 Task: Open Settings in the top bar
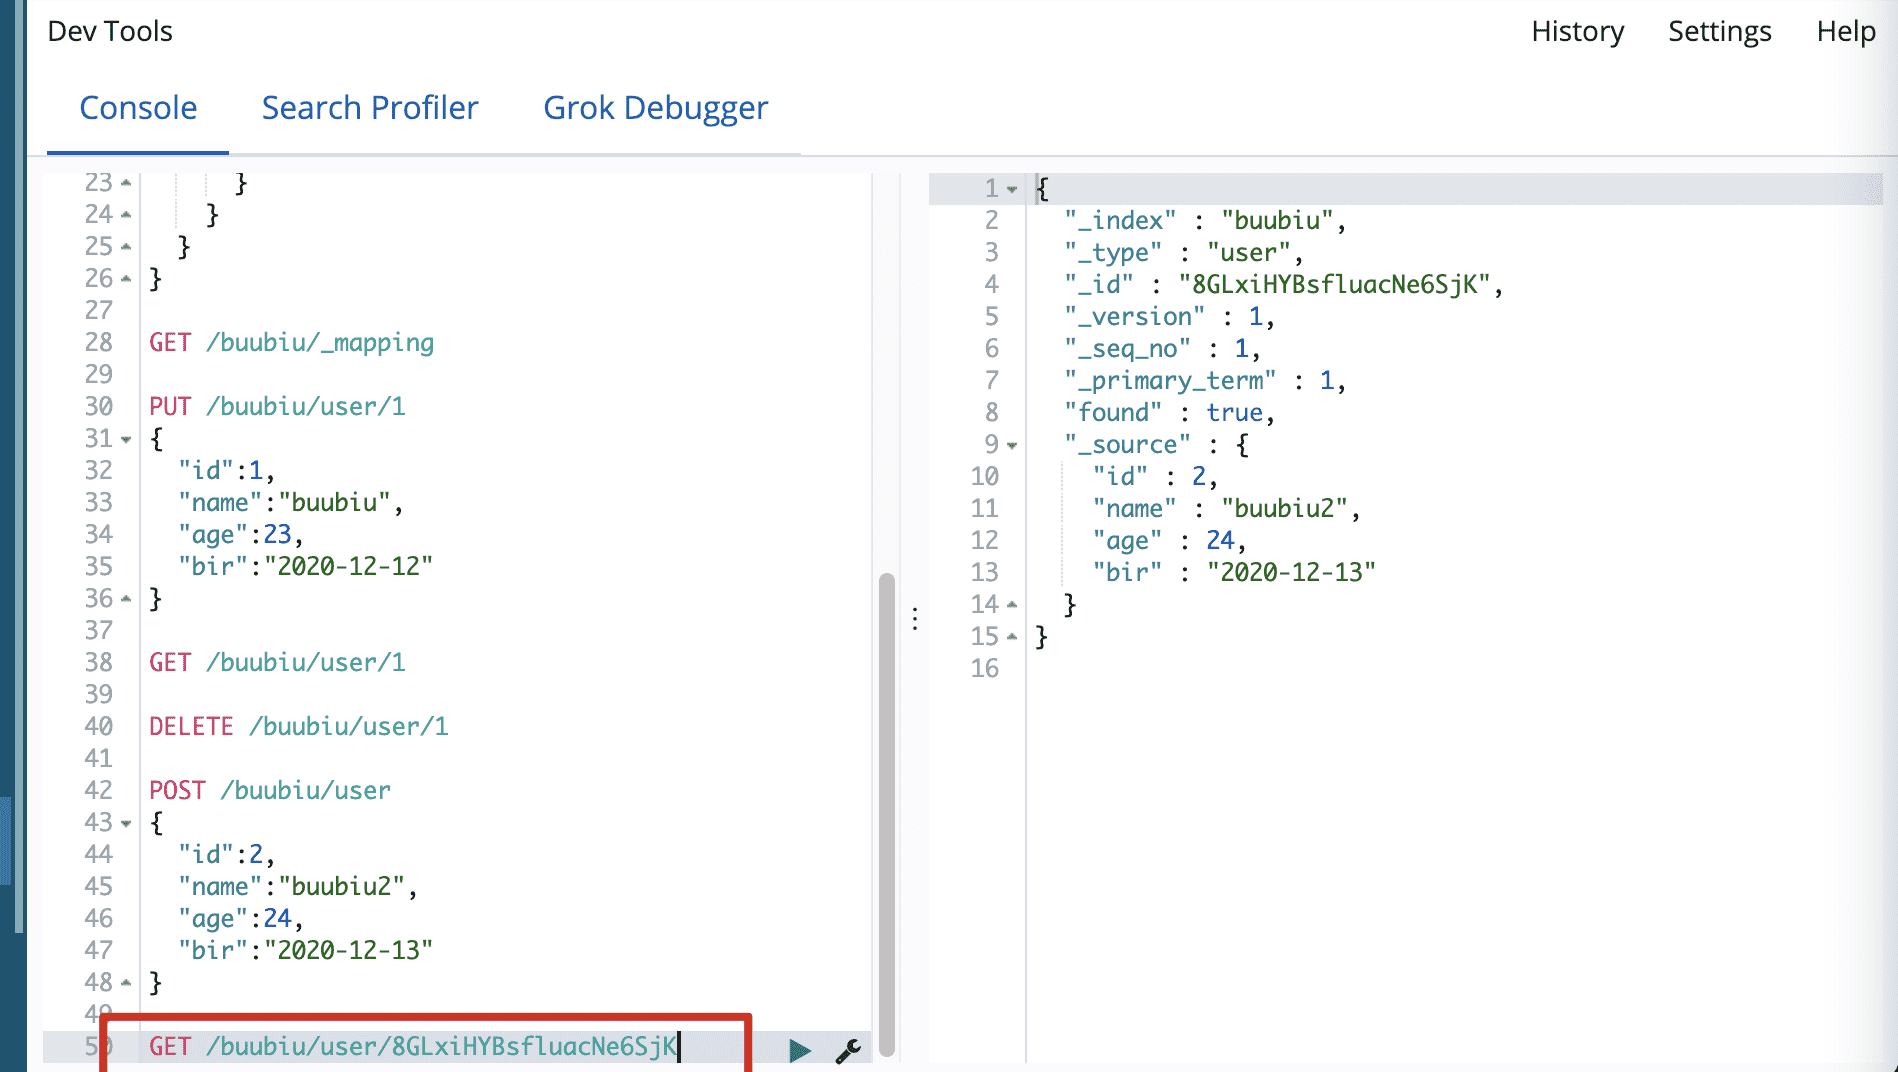(x=1719, y=32)
